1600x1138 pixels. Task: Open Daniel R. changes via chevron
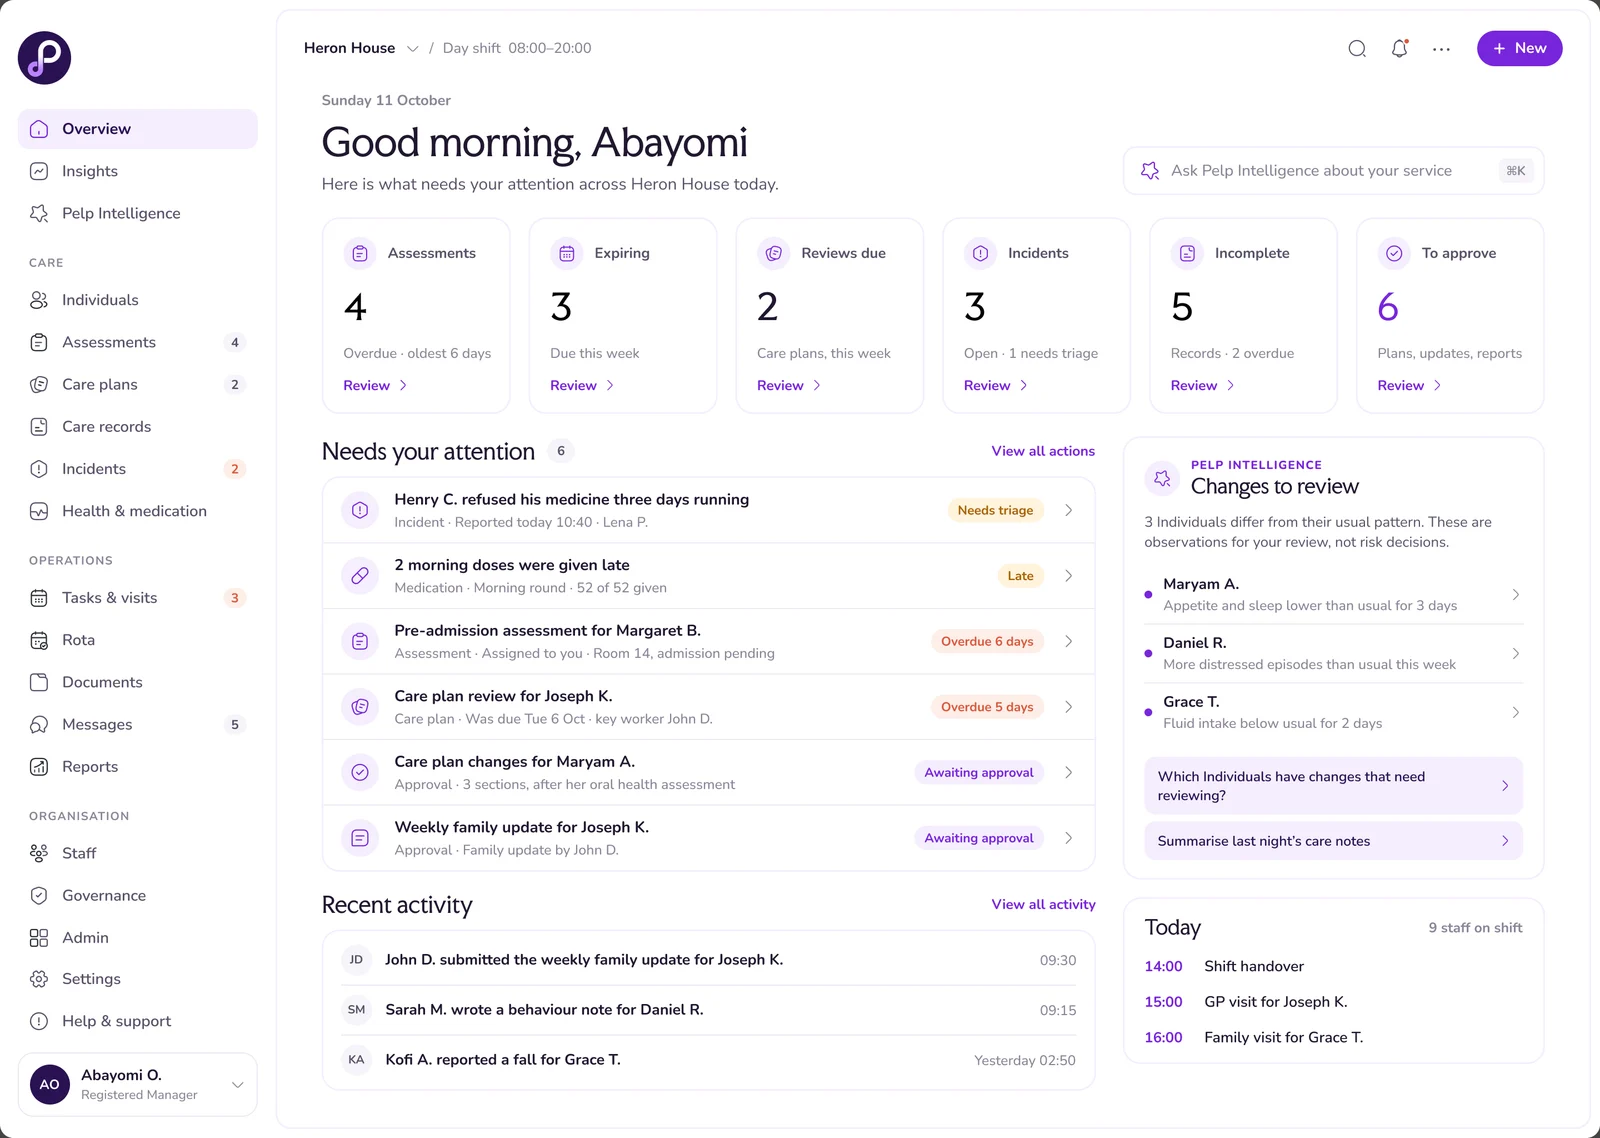(1516, 654)
